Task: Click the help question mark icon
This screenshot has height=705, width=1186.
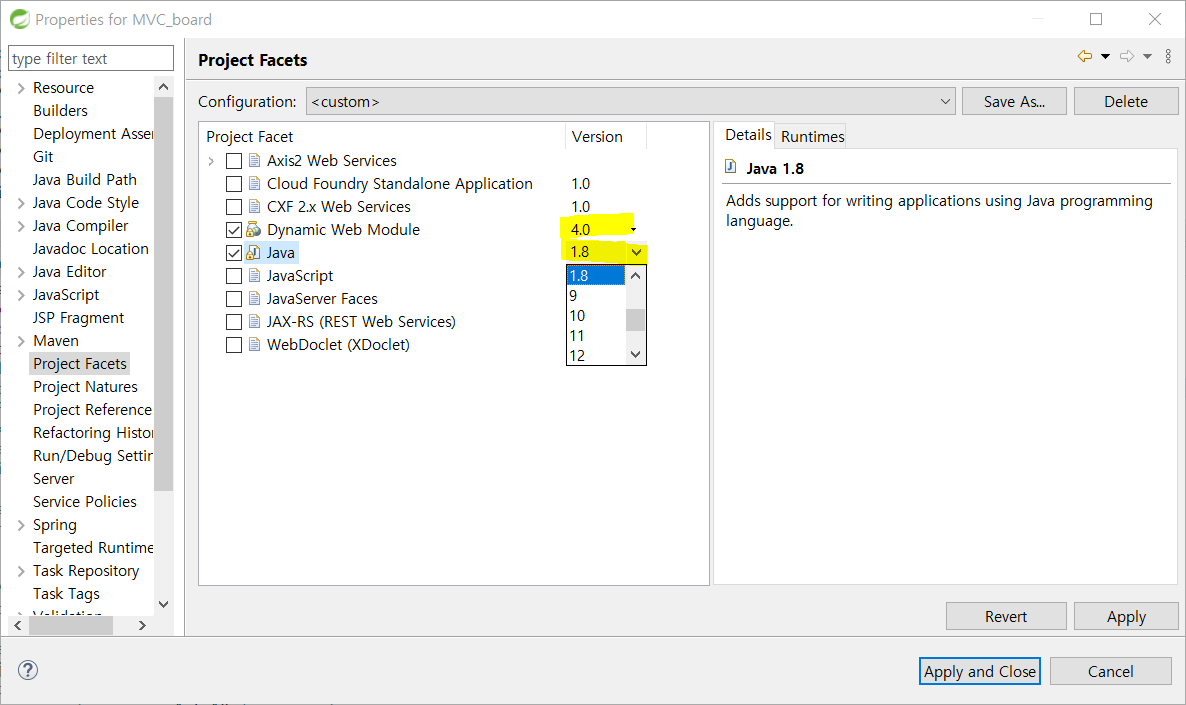Action: point(28,670)
